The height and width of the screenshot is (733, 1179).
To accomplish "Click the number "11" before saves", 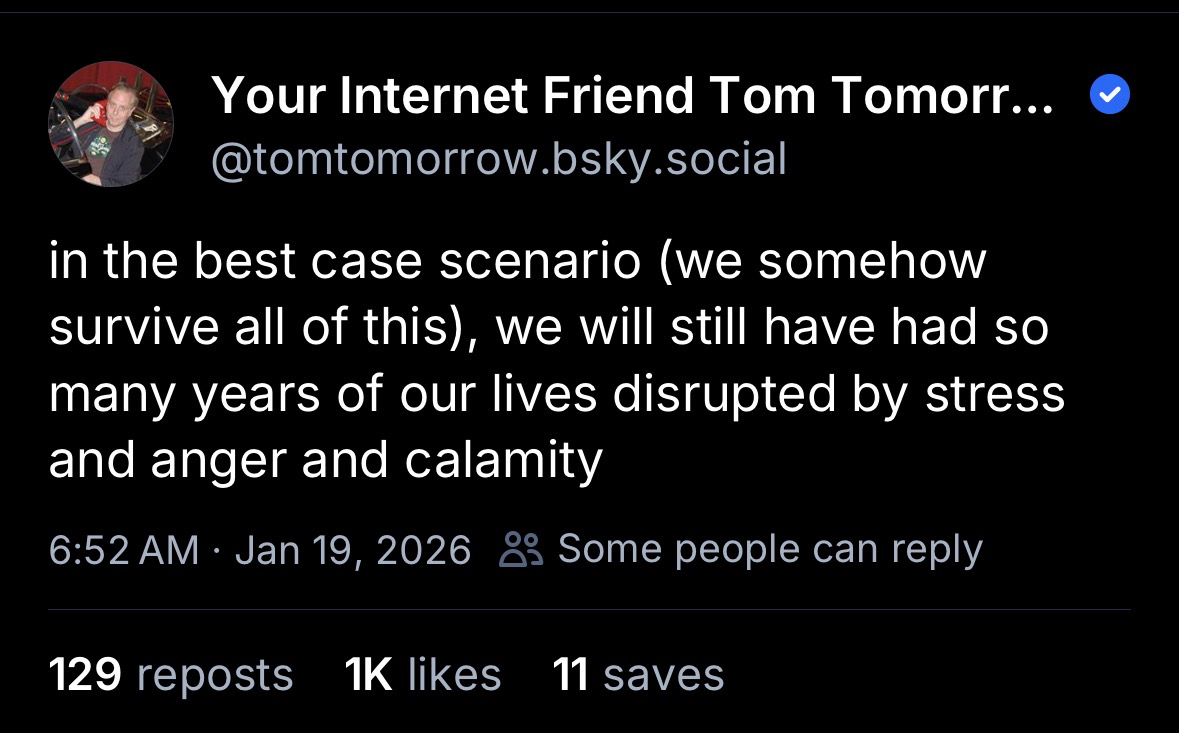I will (x=570, y=675).
